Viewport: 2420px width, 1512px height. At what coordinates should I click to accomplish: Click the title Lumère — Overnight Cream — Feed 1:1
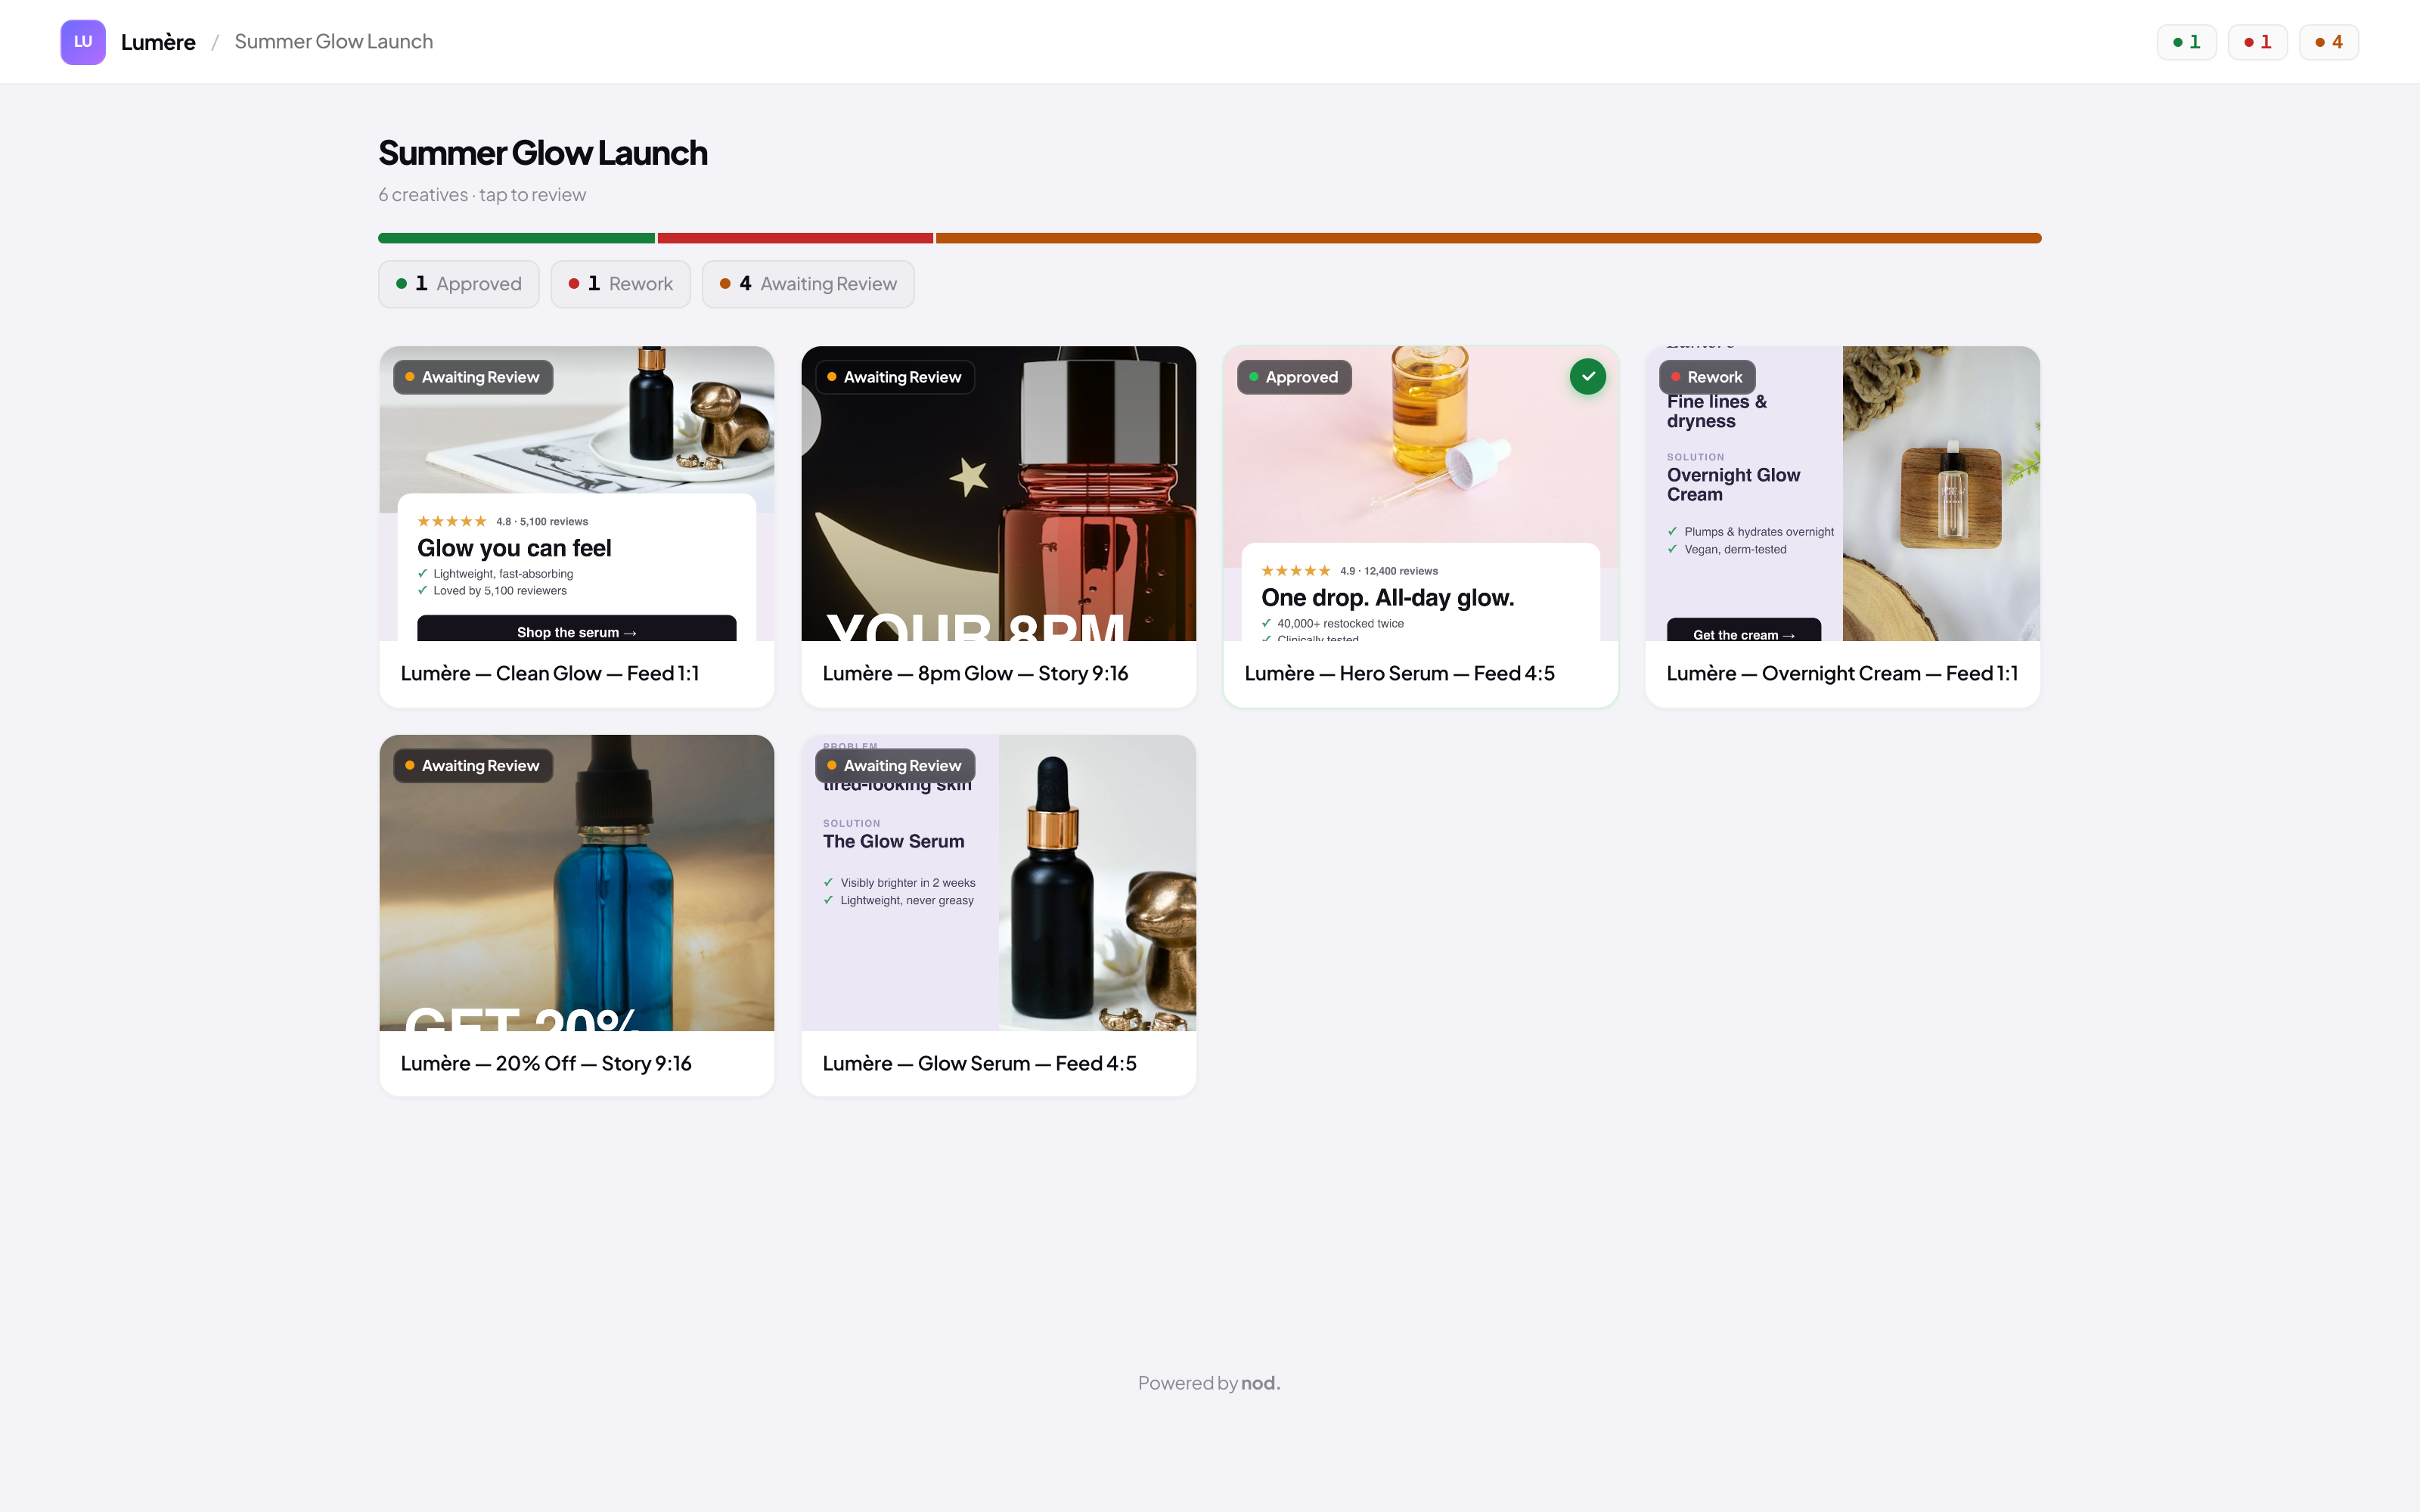coord(1842,674)
